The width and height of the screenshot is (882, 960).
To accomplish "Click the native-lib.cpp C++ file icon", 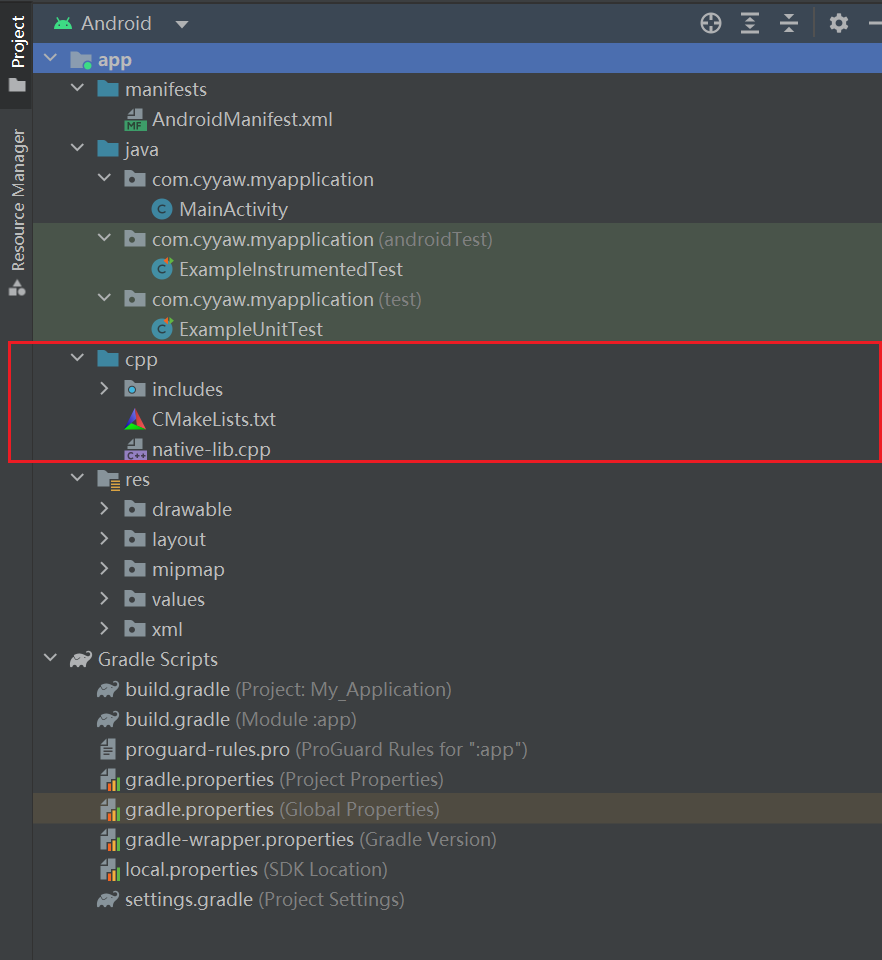I will point(135,450).
